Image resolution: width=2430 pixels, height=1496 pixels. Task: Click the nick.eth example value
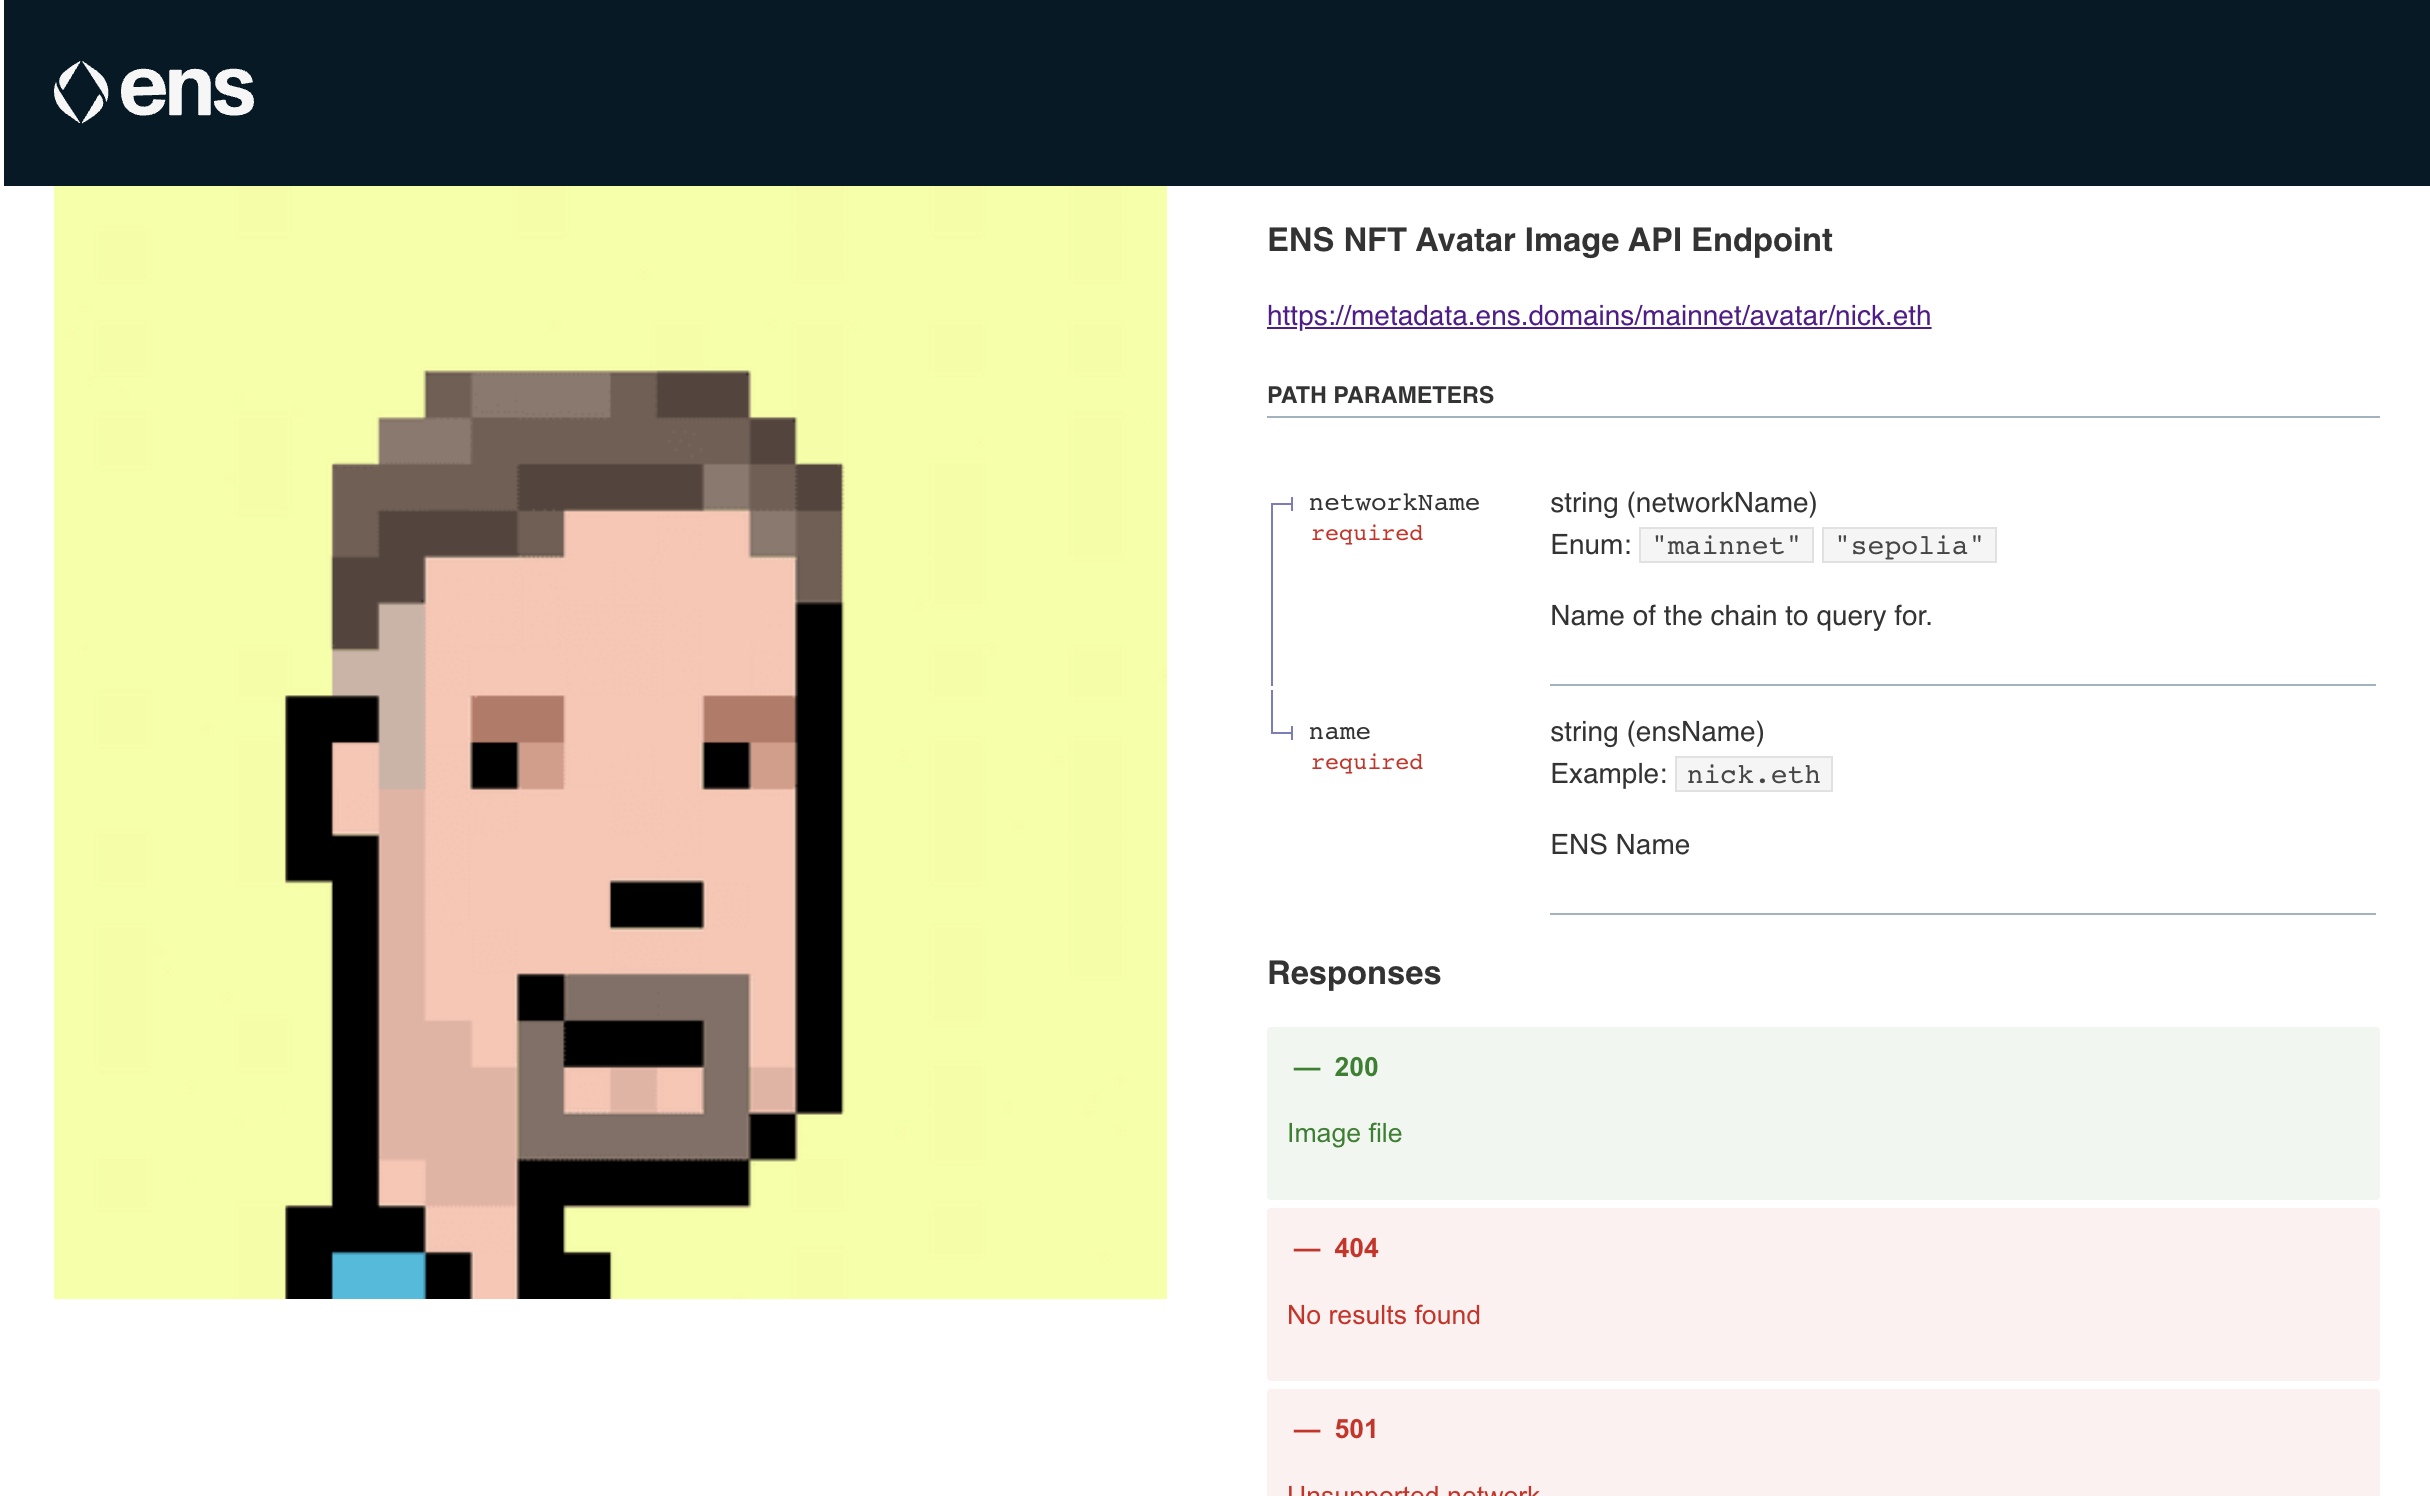coord(1752,775)
